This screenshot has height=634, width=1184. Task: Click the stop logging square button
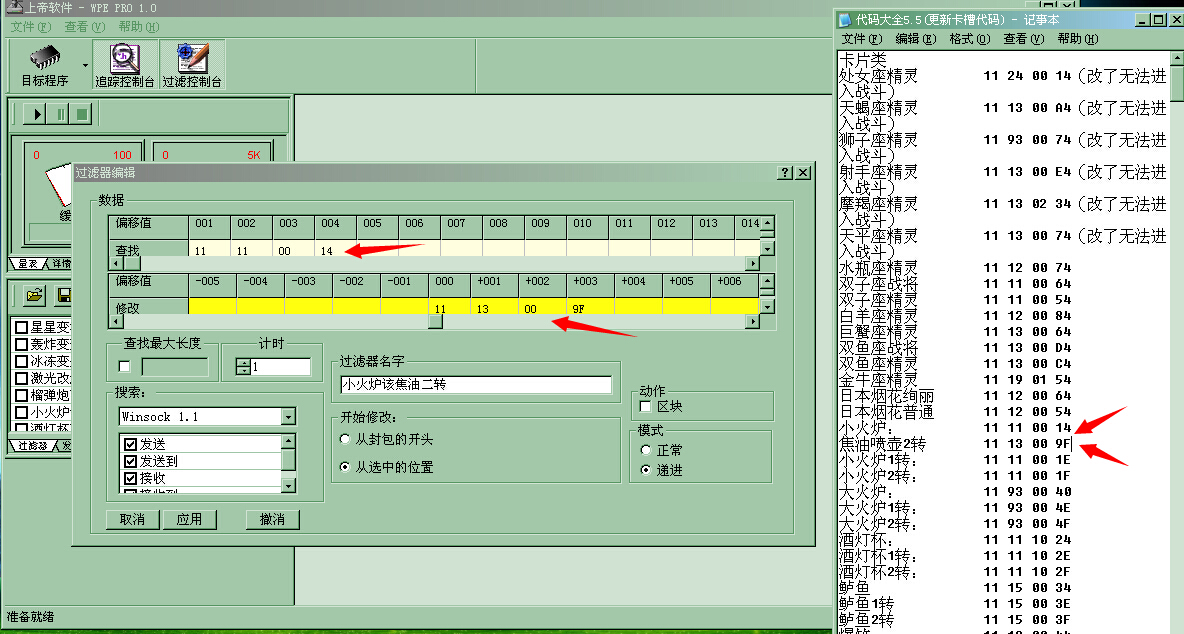(x=82, y=114)
